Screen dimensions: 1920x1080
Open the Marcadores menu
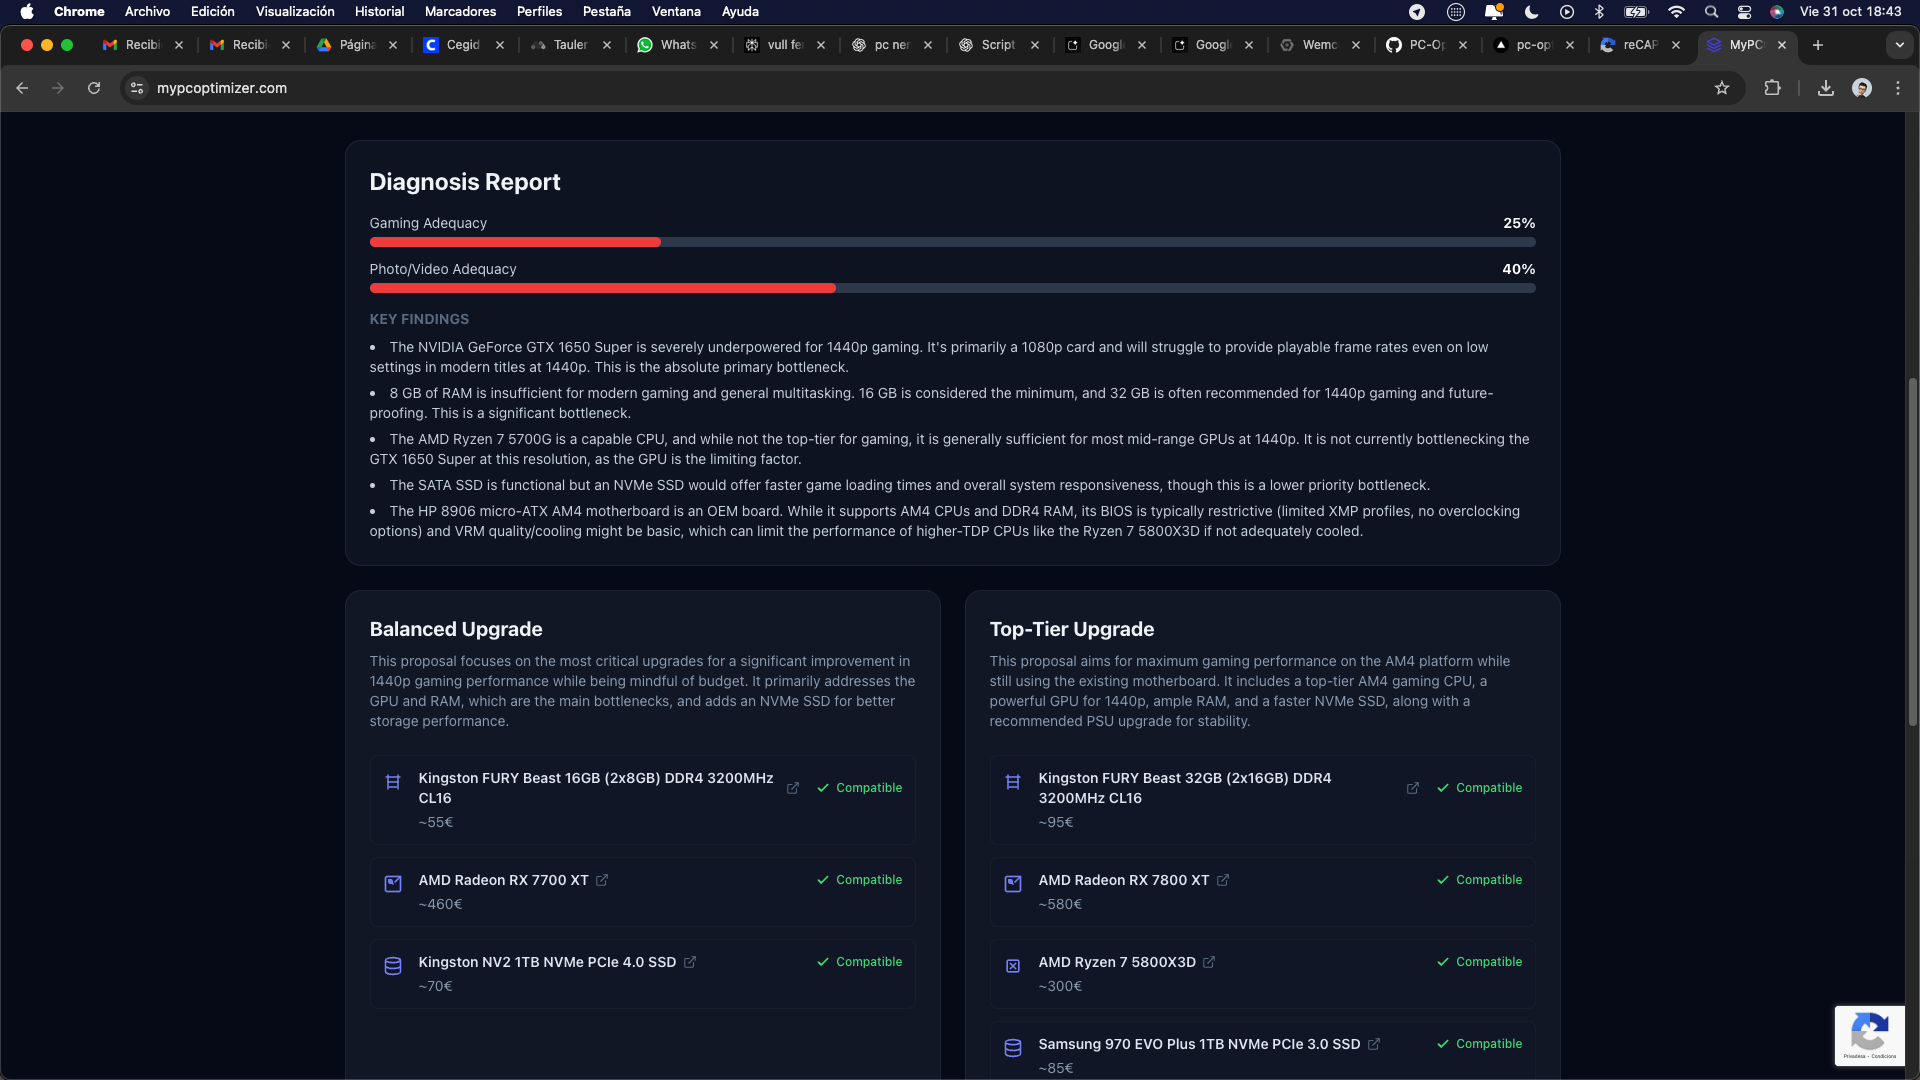(459, 12)
